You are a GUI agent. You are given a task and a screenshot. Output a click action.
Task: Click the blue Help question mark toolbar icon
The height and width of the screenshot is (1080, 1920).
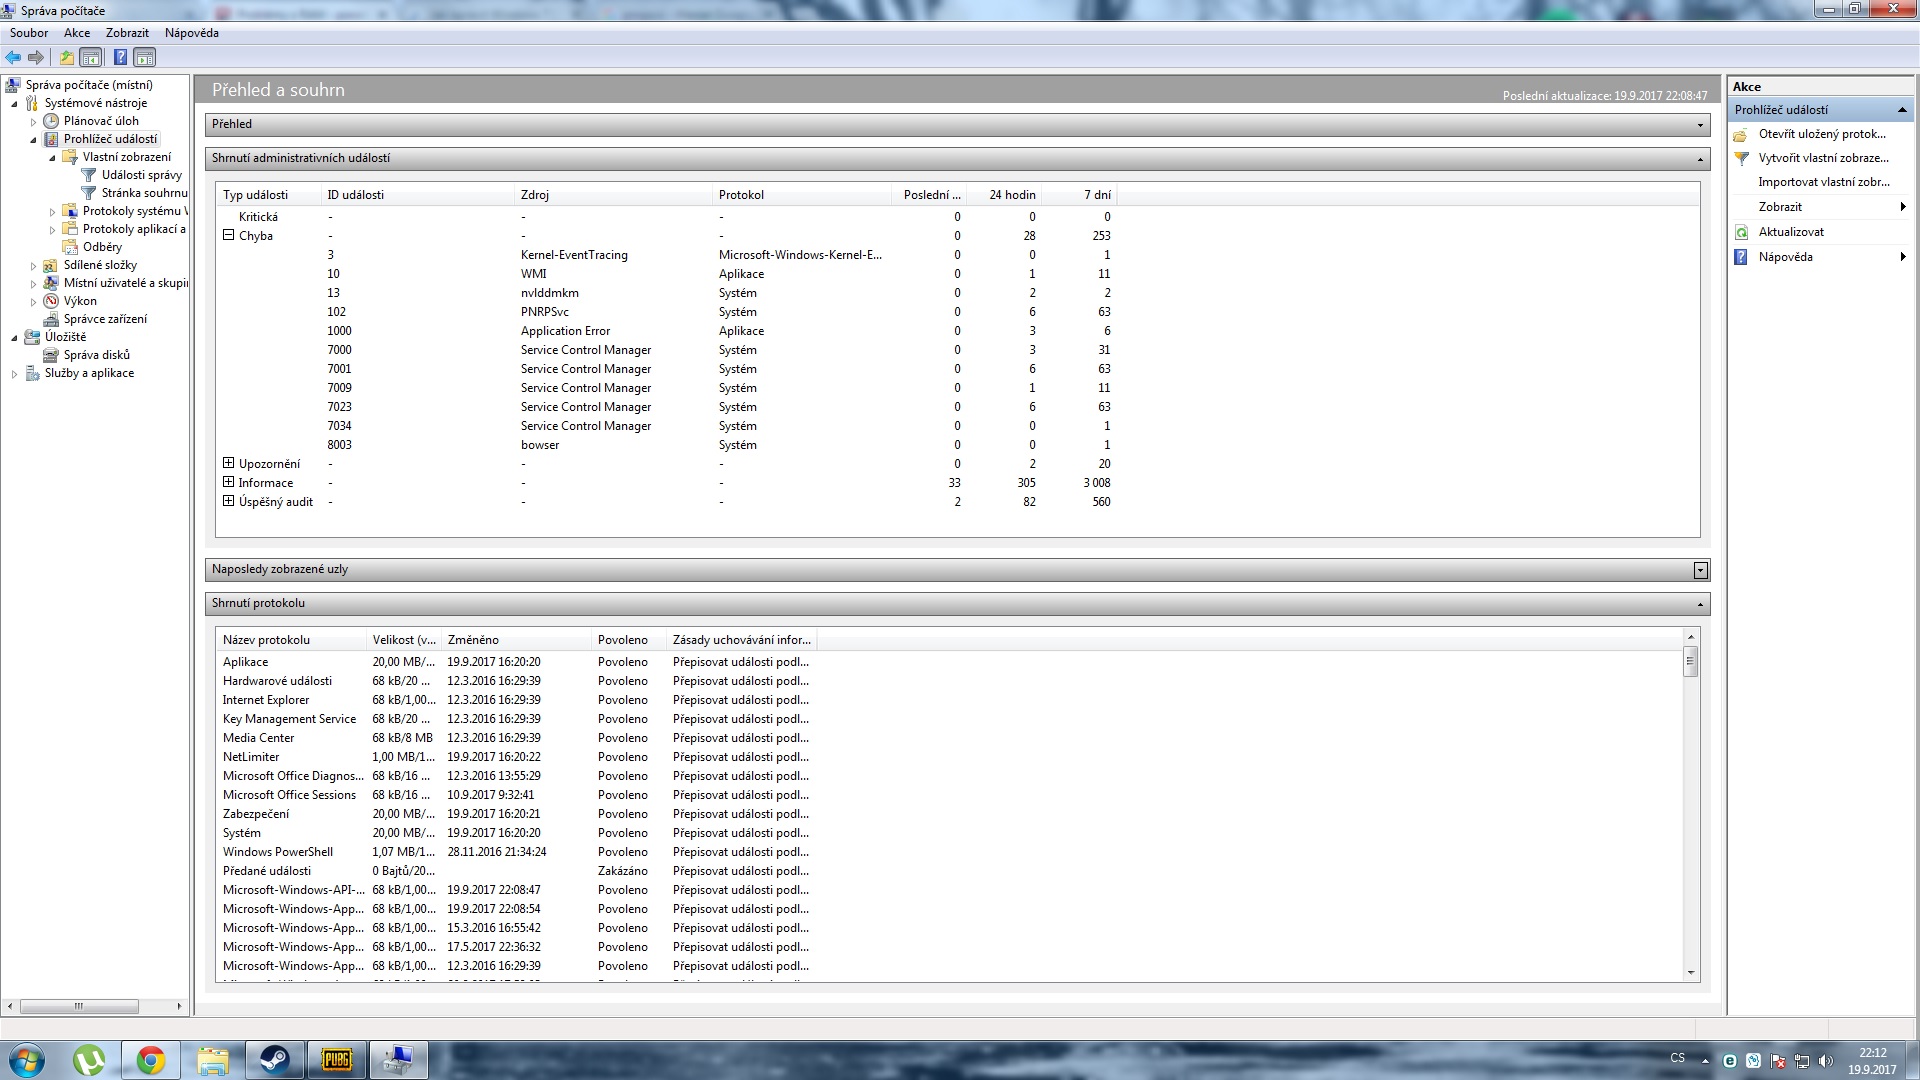point(120,57)
